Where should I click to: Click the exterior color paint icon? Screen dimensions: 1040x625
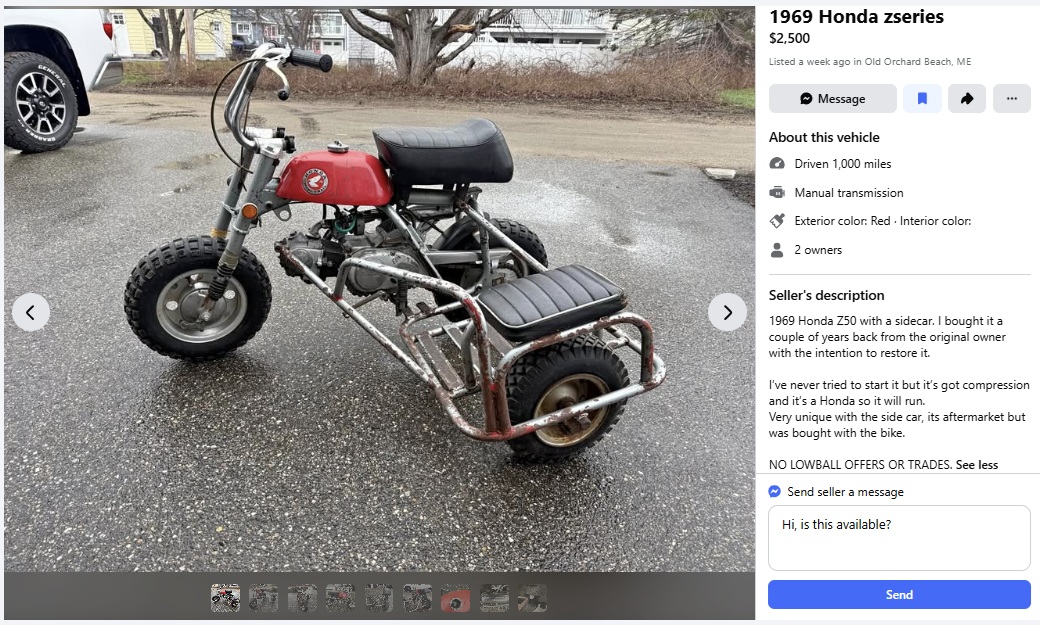777,221
